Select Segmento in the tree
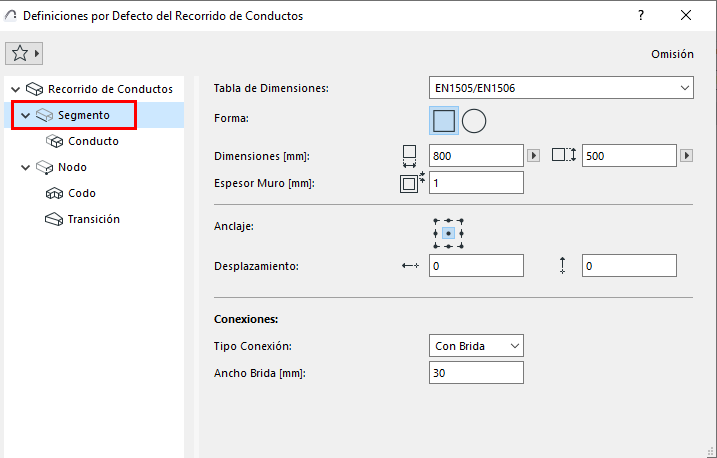This screenshot has height=458, width=717. tap(83, 115)
